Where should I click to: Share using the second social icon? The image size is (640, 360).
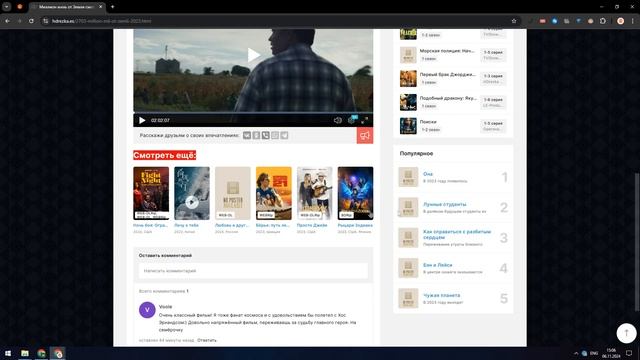point(256,136)
